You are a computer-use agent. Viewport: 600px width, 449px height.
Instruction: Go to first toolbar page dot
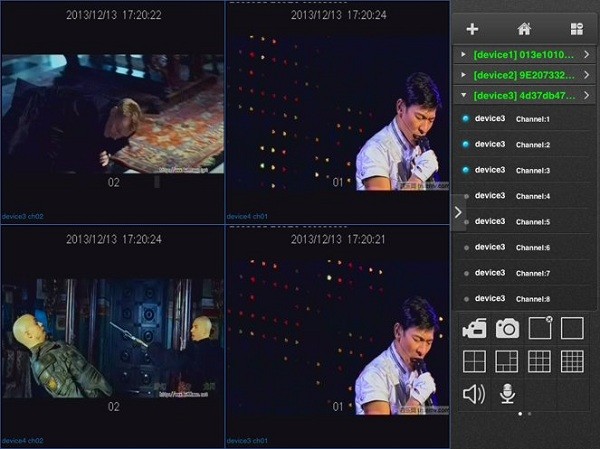click(520, 414)
